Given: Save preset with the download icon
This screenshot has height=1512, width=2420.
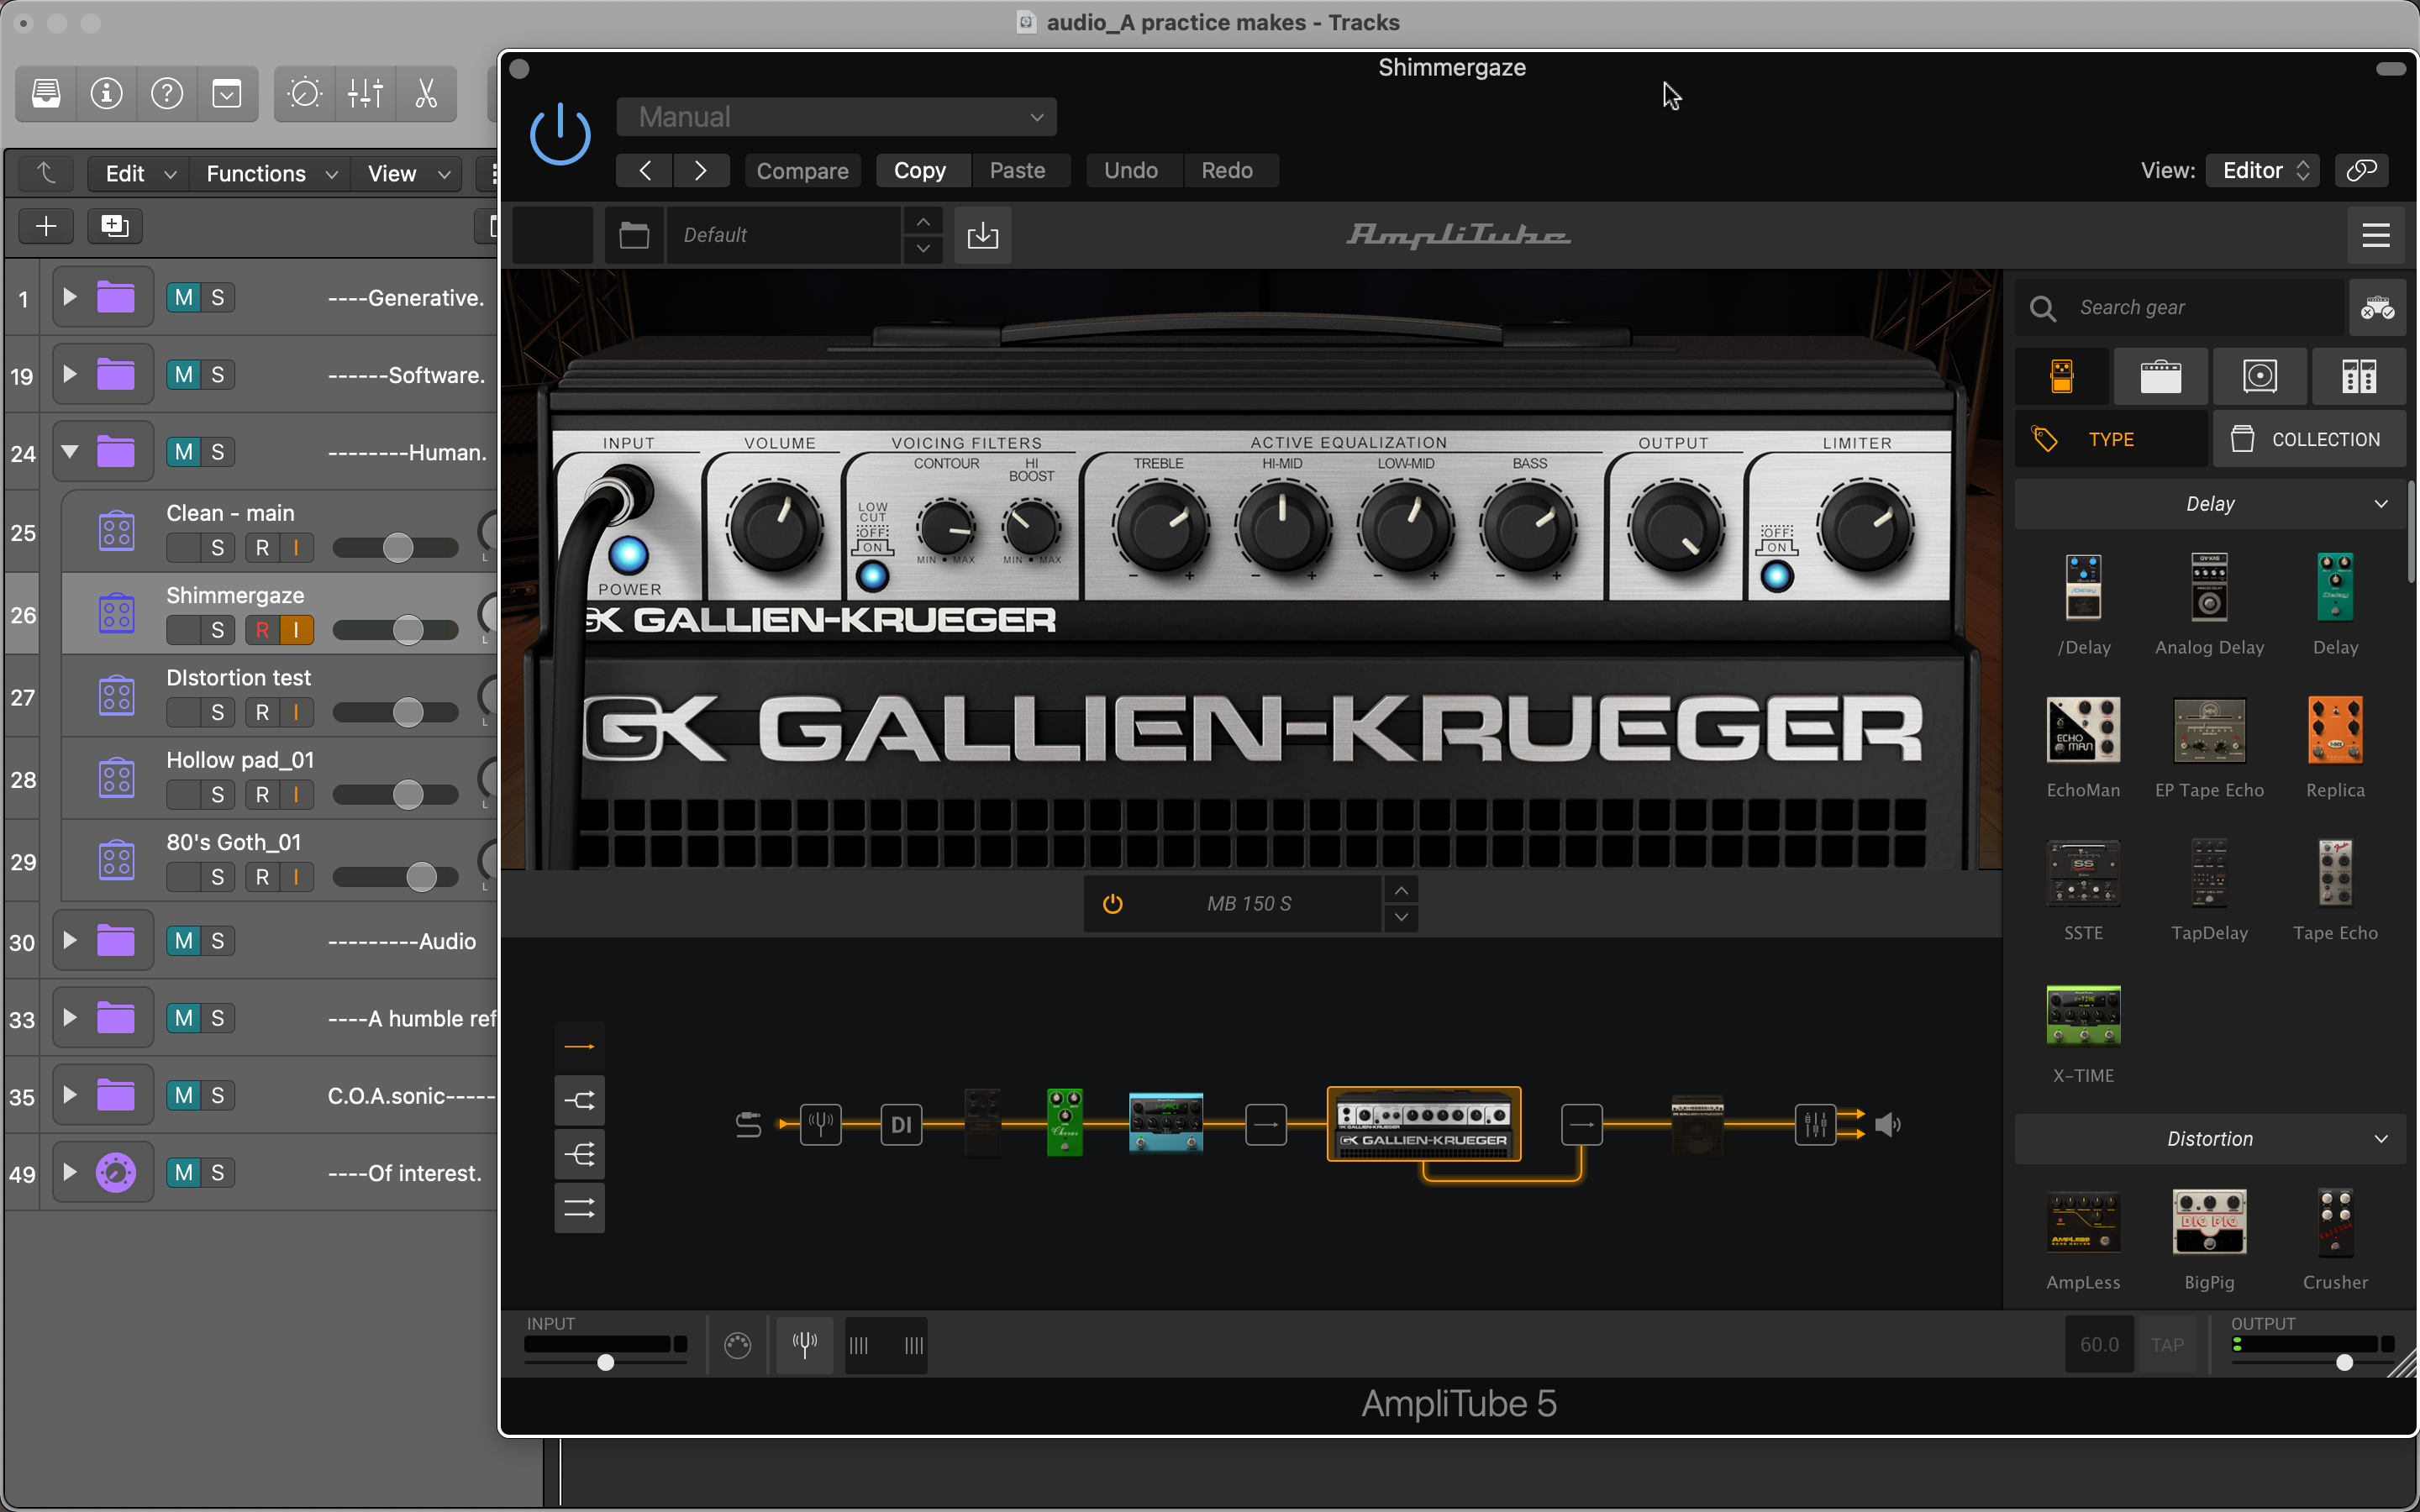Looking at the screenshot, I should (983, 235).
